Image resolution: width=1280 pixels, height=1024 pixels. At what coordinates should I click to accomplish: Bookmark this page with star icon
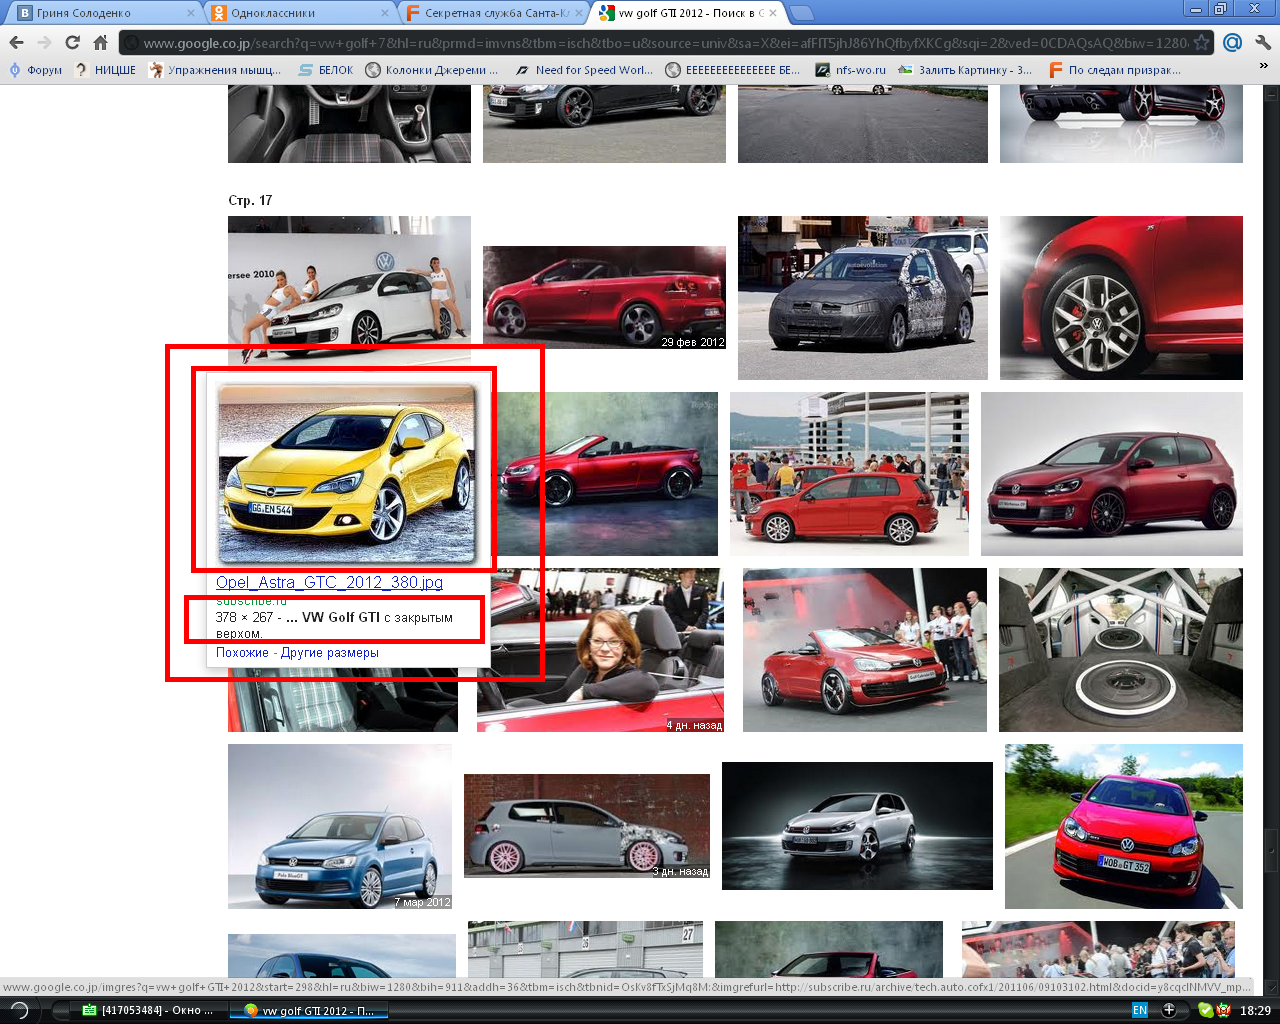(x=1202, y=43)
